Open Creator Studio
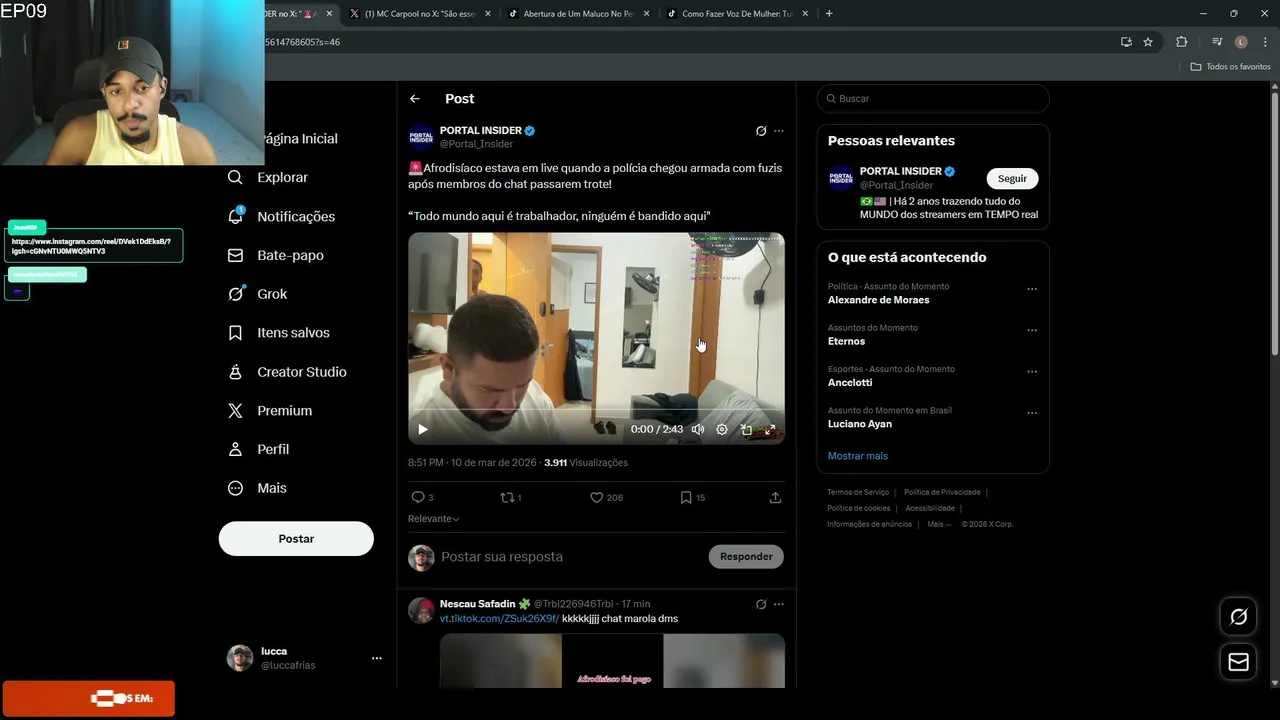Screen dimensions: 1280x720 [x=287, y=372]
